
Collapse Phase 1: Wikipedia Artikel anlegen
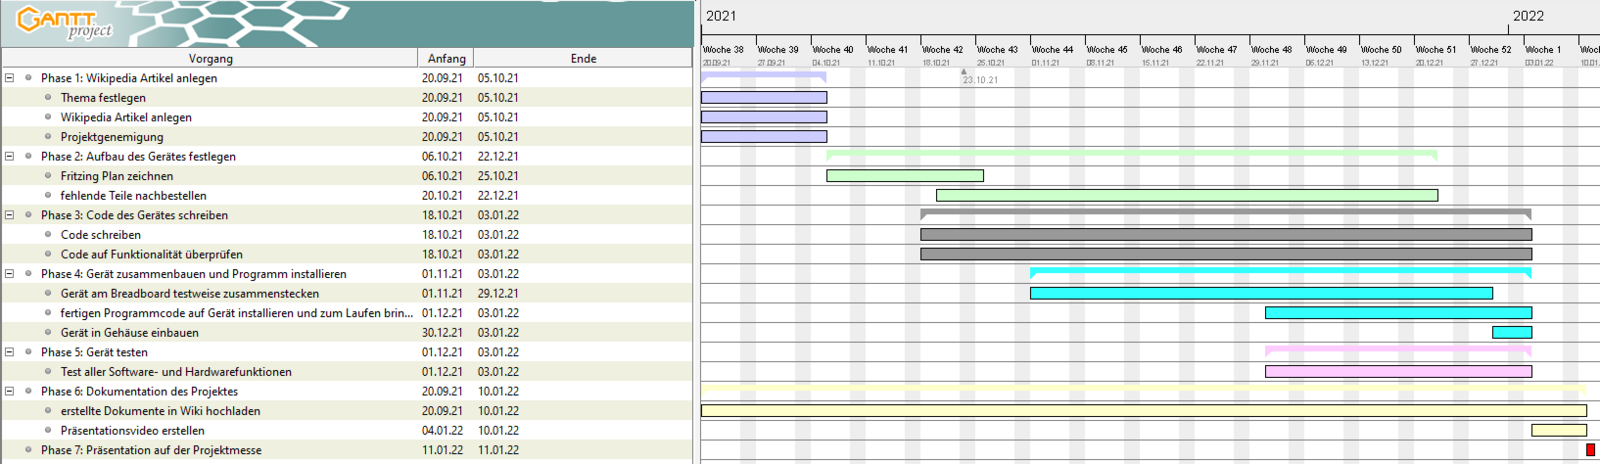click(9, 78)
